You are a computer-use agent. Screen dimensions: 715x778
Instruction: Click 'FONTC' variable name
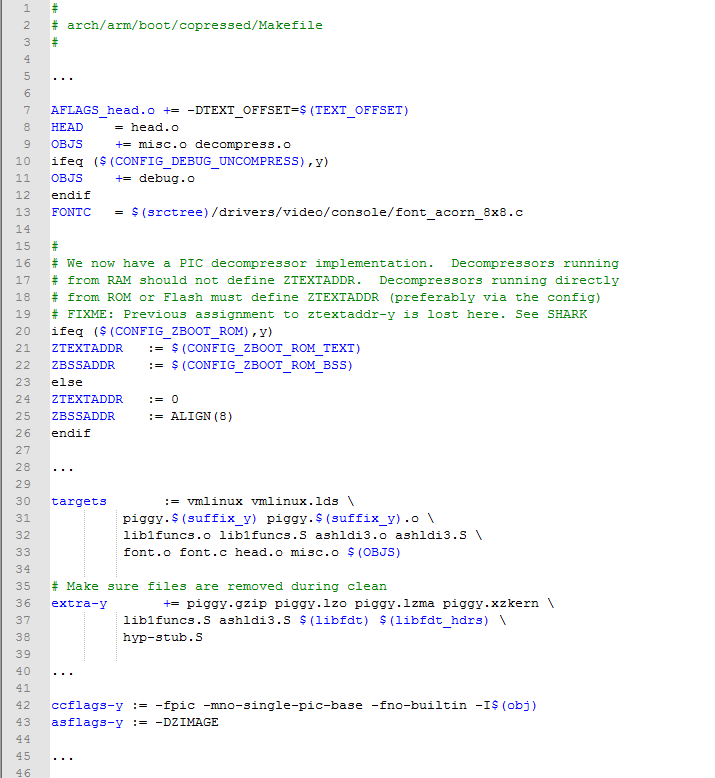(x=71, y=212)
